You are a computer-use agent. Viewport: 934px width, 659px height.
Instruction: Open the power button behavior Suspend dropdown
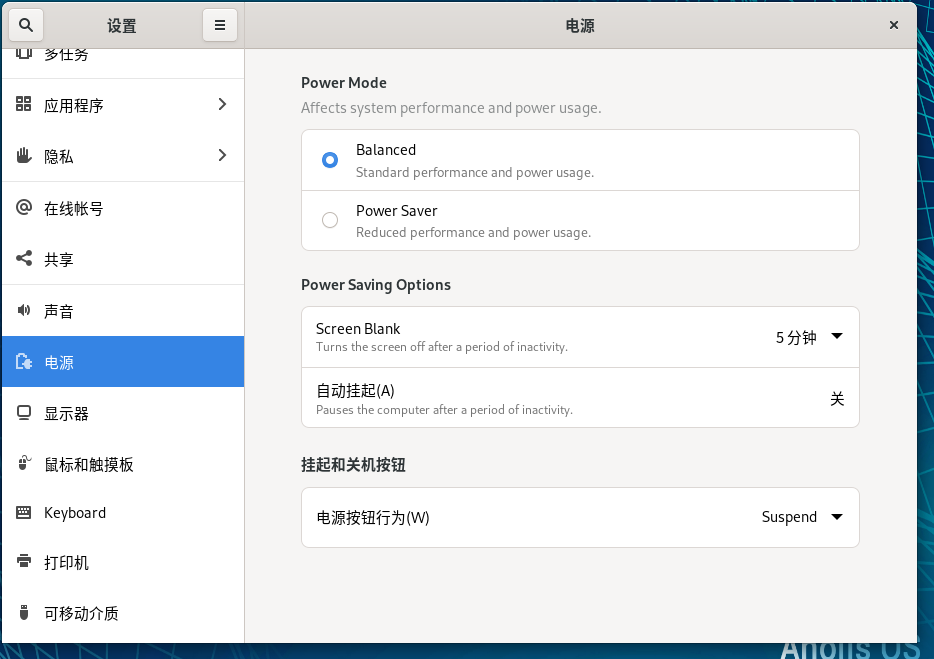(x=802, y=517)
